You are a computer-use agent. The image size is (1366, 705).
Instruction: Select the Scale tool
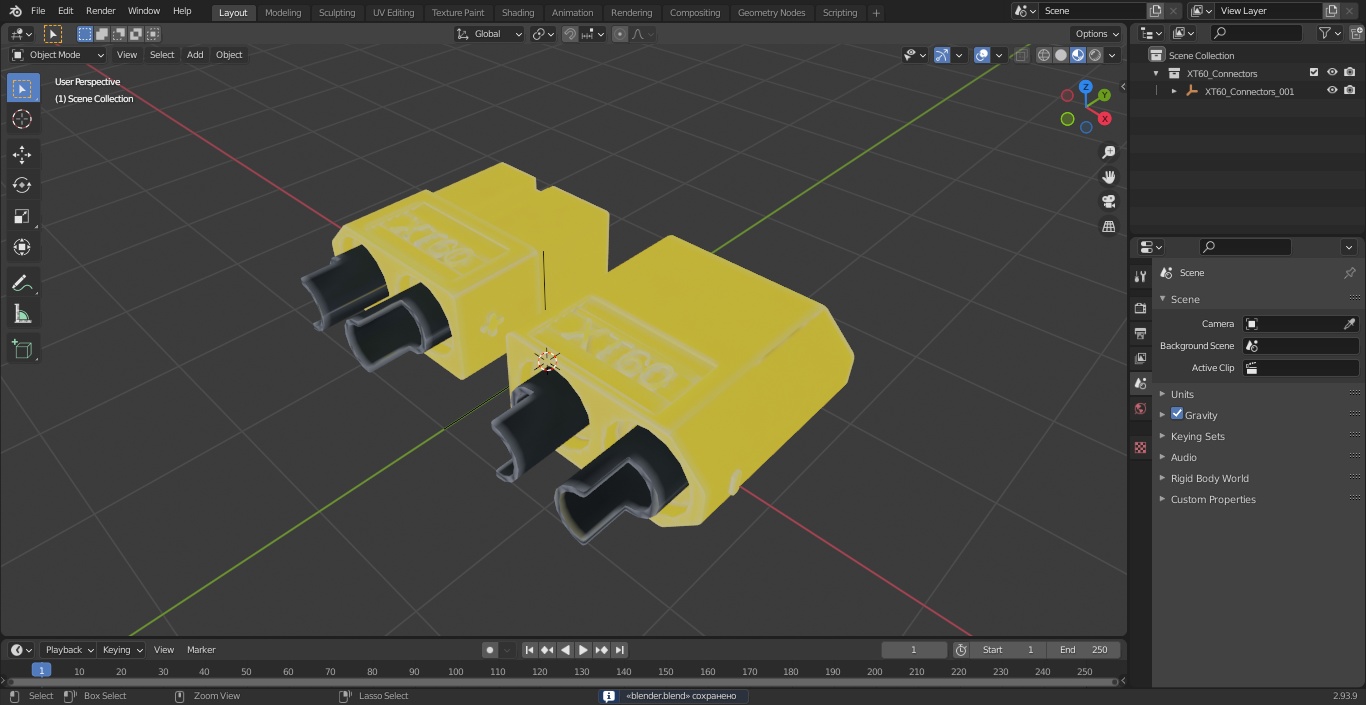[22, 216]
